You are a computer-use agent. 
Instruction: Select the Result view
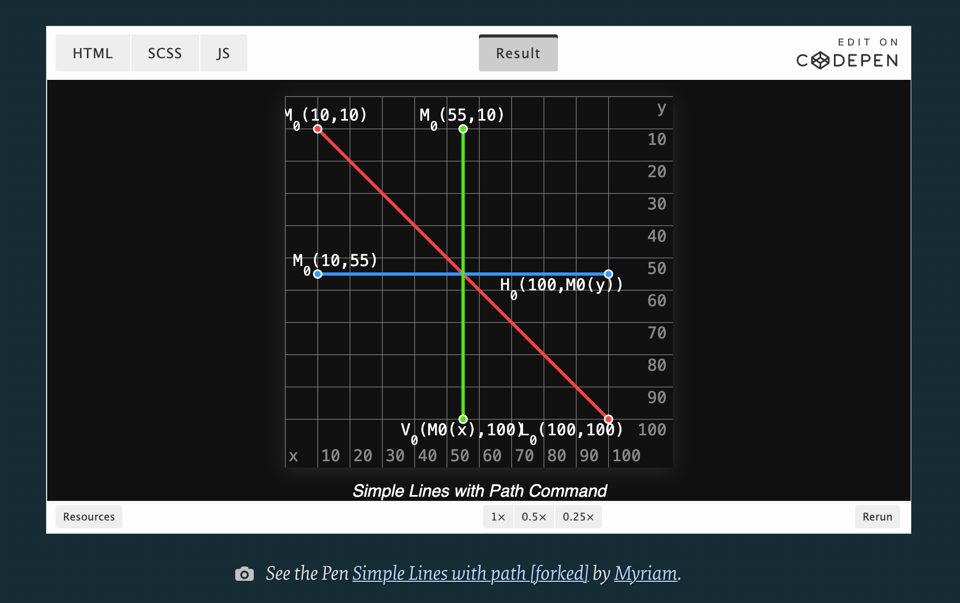coord(518,53)
